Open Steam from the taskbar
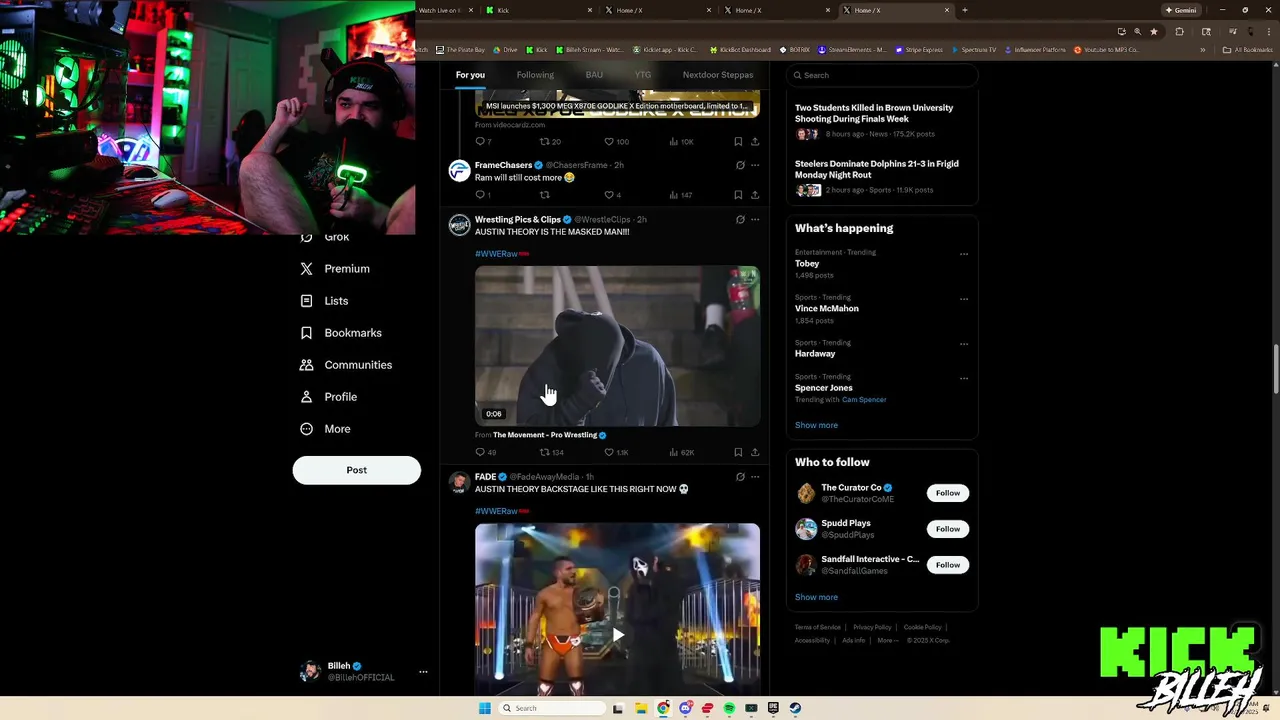The height and width of the screenshot is (720, 1280). point(795,708)
